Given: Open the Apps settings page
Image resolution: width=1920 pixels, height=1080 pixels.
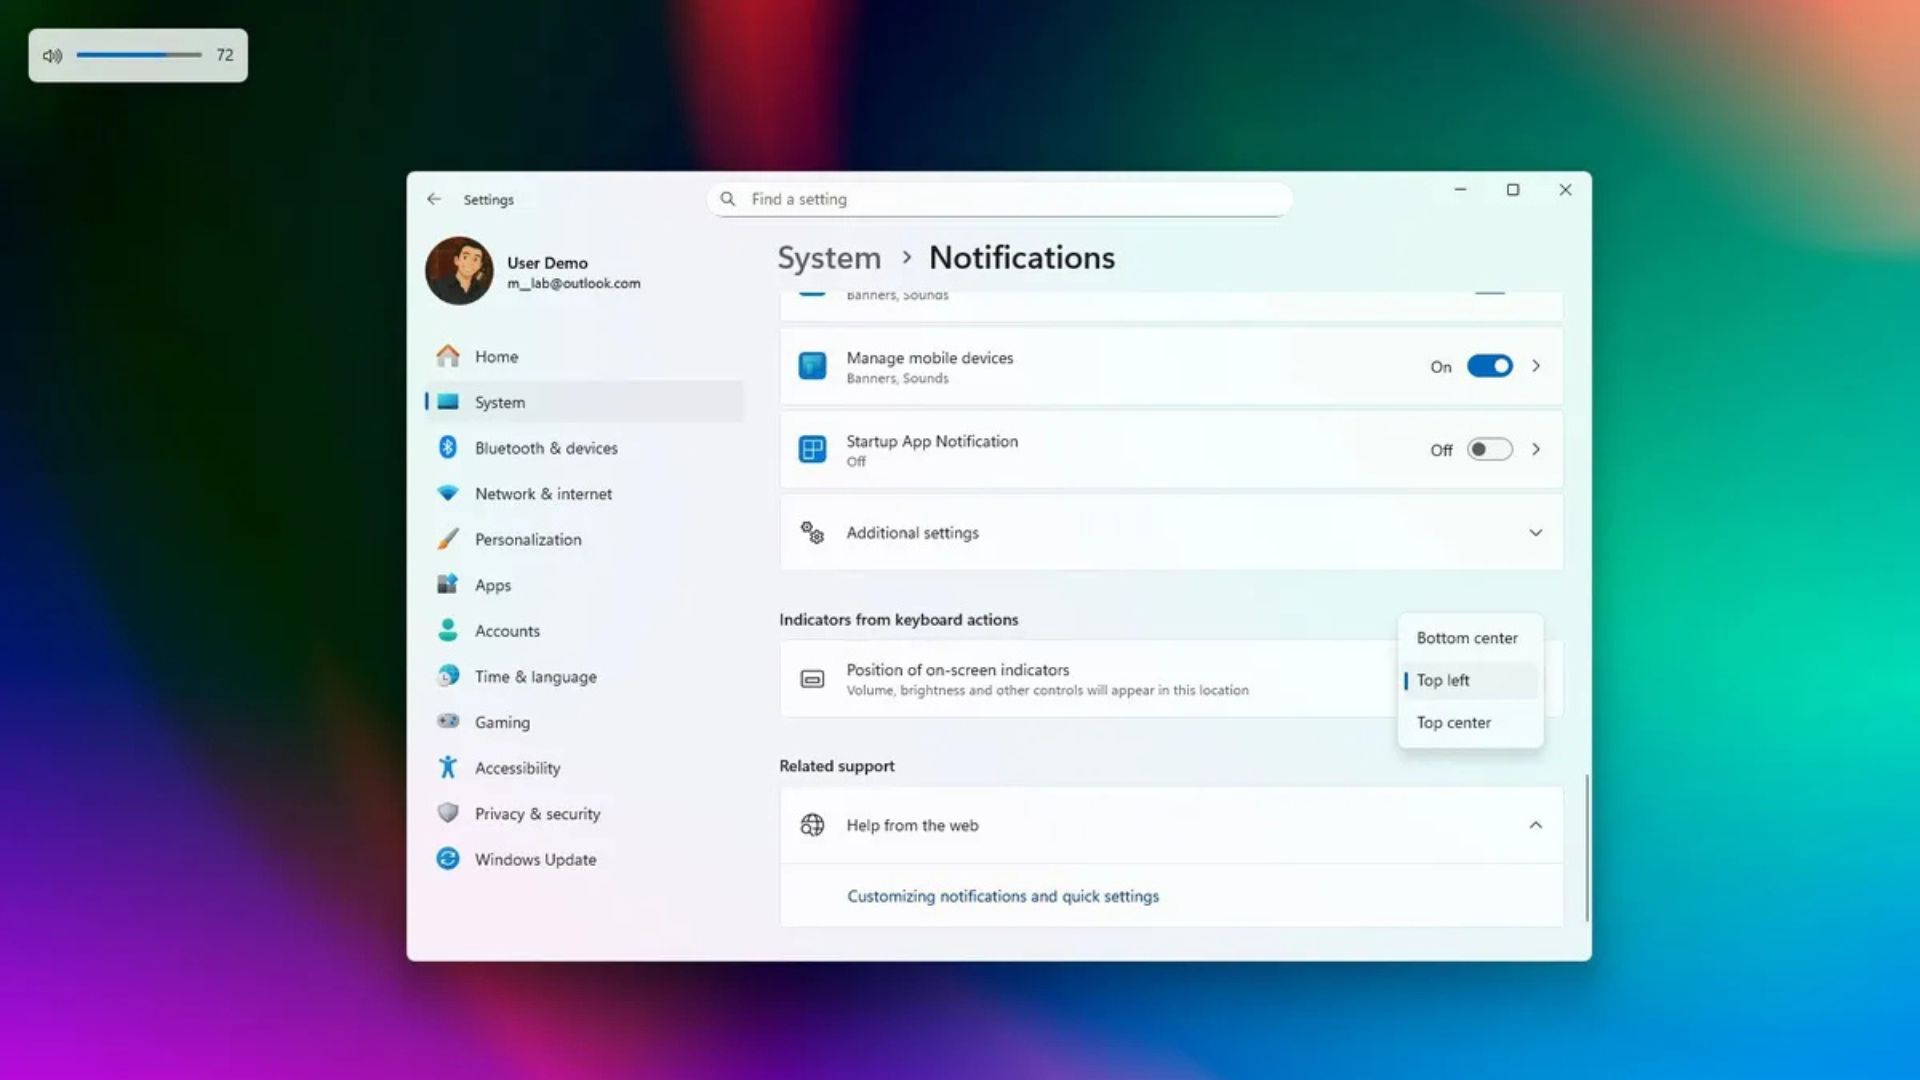Looking at the screenshot, I should click(x=493, y=585).
